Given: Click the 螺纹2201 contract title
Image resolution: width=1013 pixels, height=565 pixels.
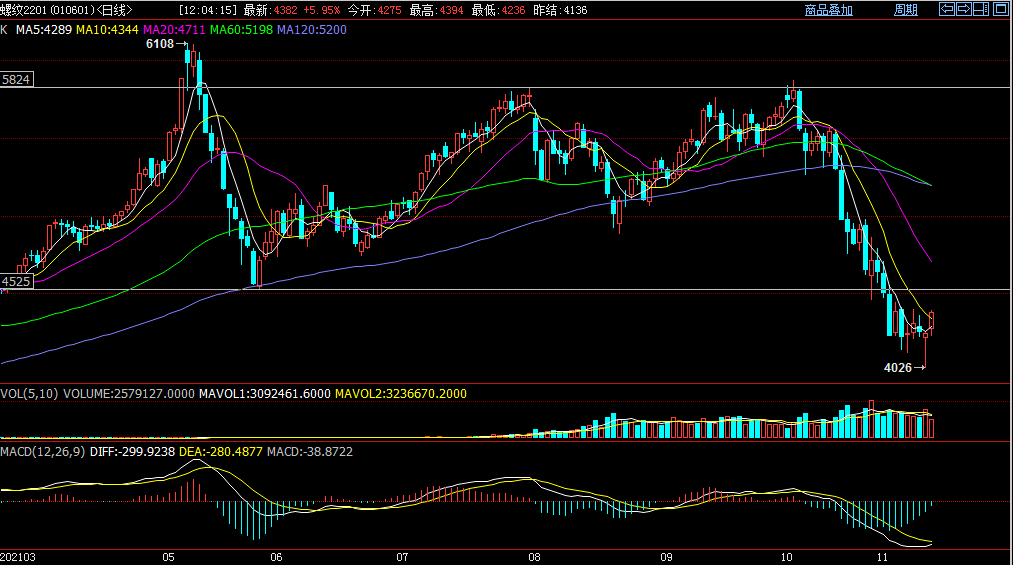Looking at the screenshot, I should pos(23,10).
